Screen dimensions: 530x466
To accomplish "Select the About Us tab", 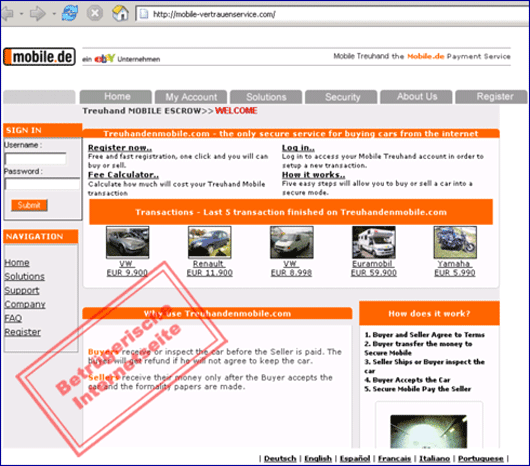I will coord(416,97).
